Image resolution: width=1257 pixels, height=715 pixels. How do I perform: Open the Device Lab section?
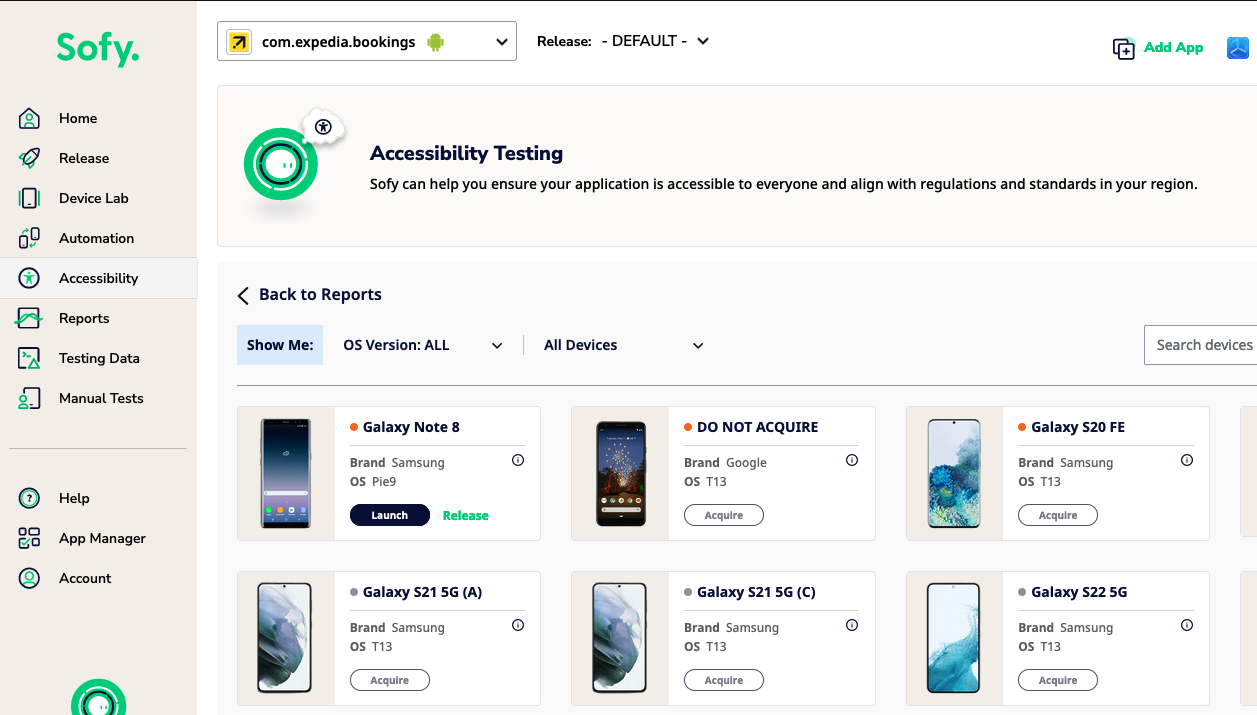[94, 198]
